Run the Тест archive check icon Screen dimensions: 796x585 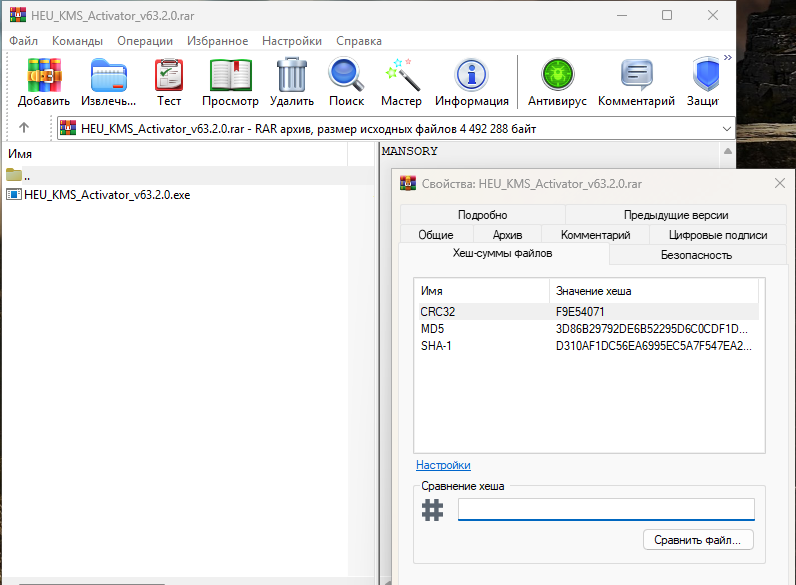click(x=169, y=75)
